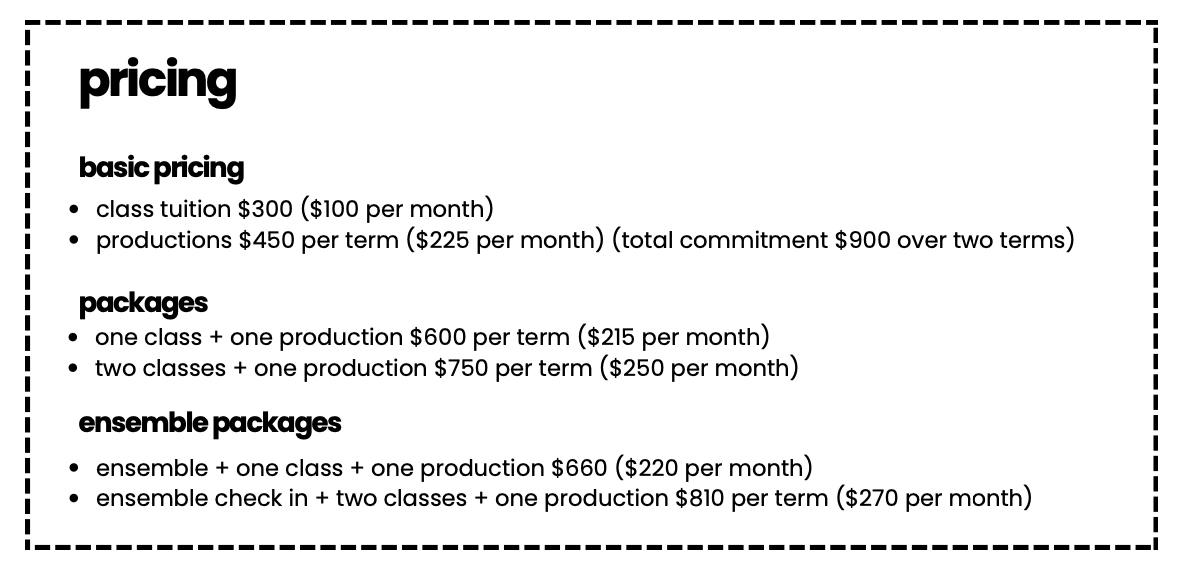Click the bullet before "two classes + one production"
Screen dimensions: 1184x574
(x=75, y=368)
